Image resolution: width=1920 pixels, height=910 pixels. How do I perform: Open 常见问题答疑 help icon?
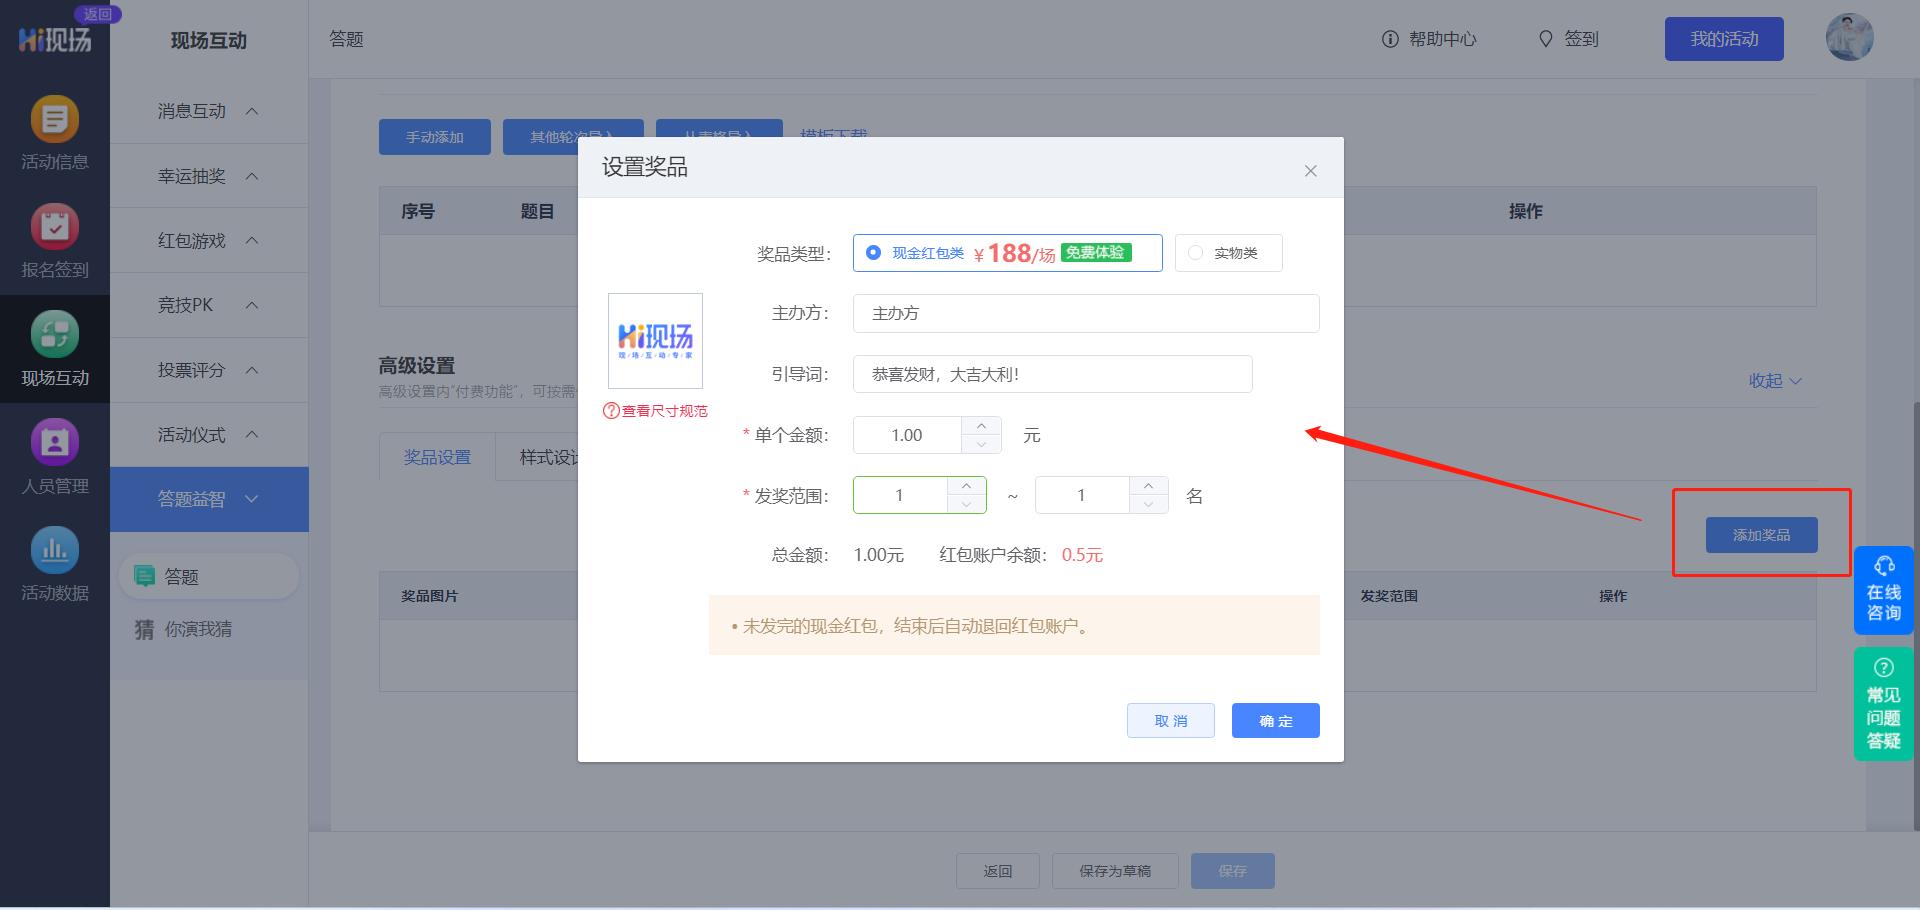click(1883, 703)
